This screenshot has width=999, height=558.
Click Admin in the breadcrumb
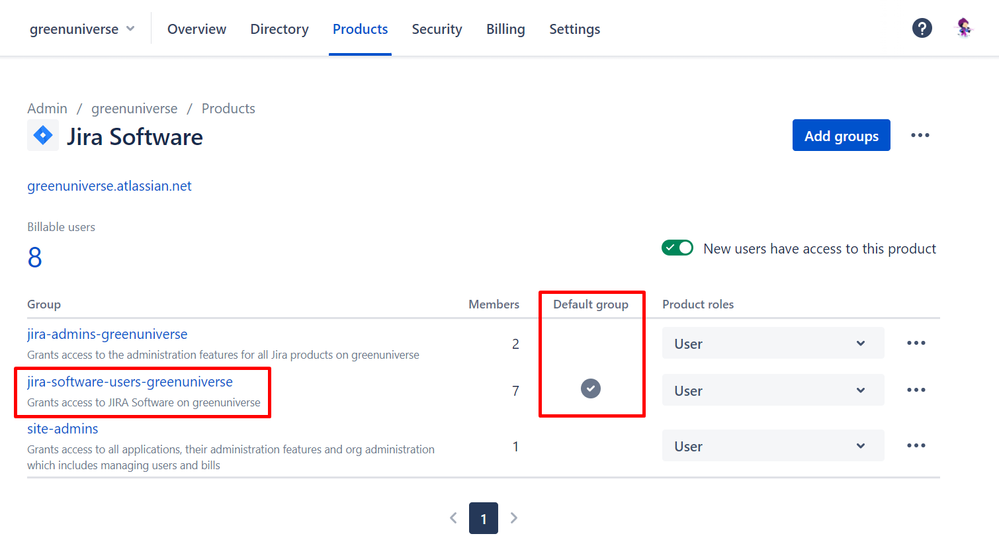47,108
